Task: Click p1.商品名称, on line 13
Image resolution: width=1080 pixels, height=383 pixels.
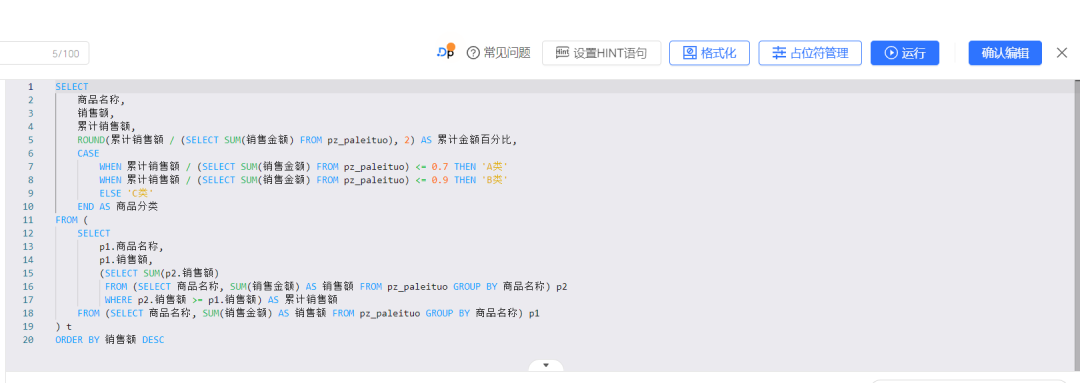Action: (132, 246)
